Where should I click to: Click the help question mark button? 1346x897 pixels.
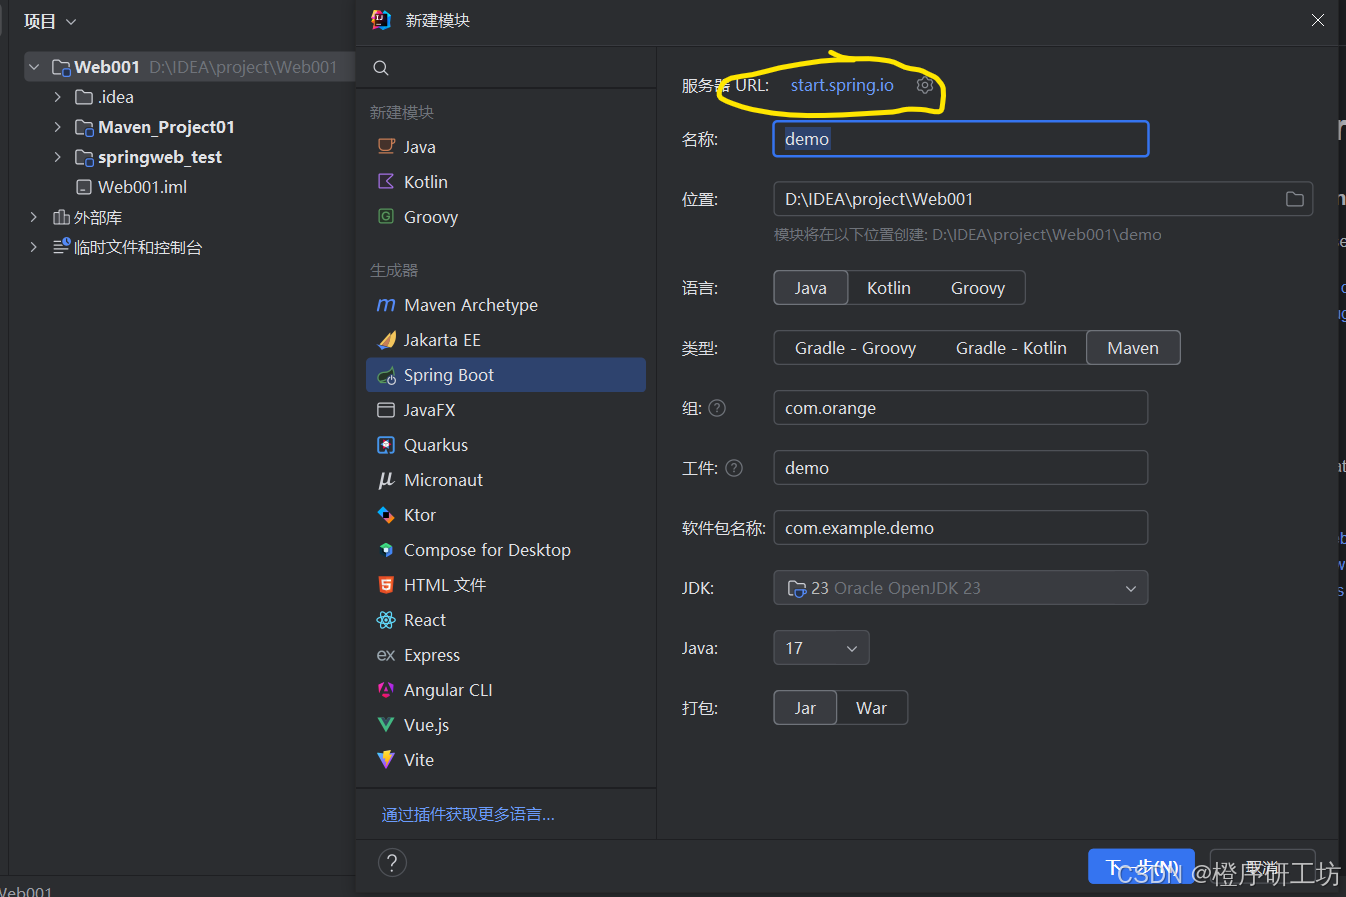pyautogui.click(x=392, y=863)
